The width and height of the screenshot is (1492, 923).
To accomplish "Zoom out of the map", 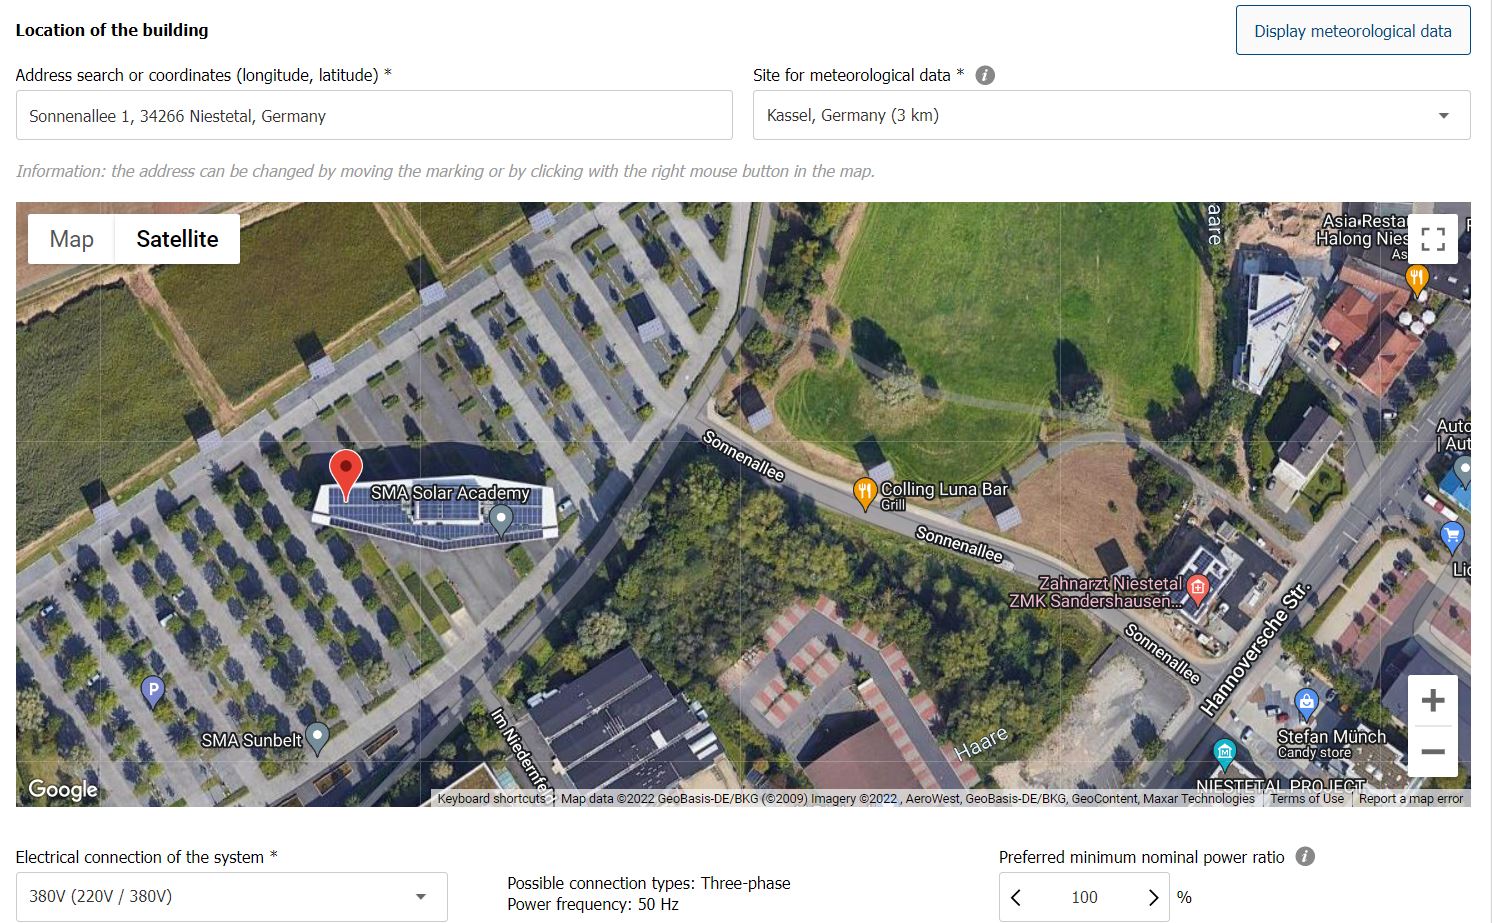I will click(x=1432, y=752).
